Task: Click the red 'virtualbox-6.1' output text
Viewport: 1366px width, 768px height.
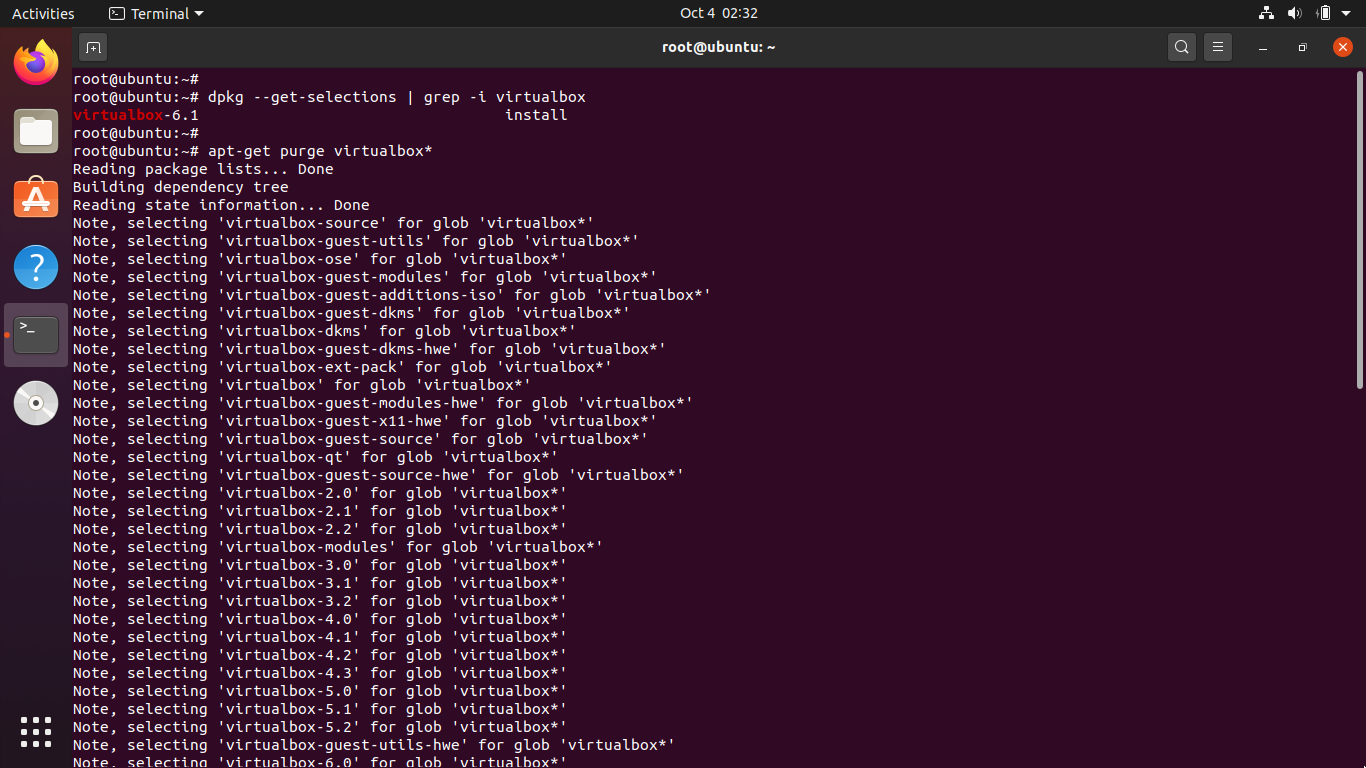Action: point(136,115)
